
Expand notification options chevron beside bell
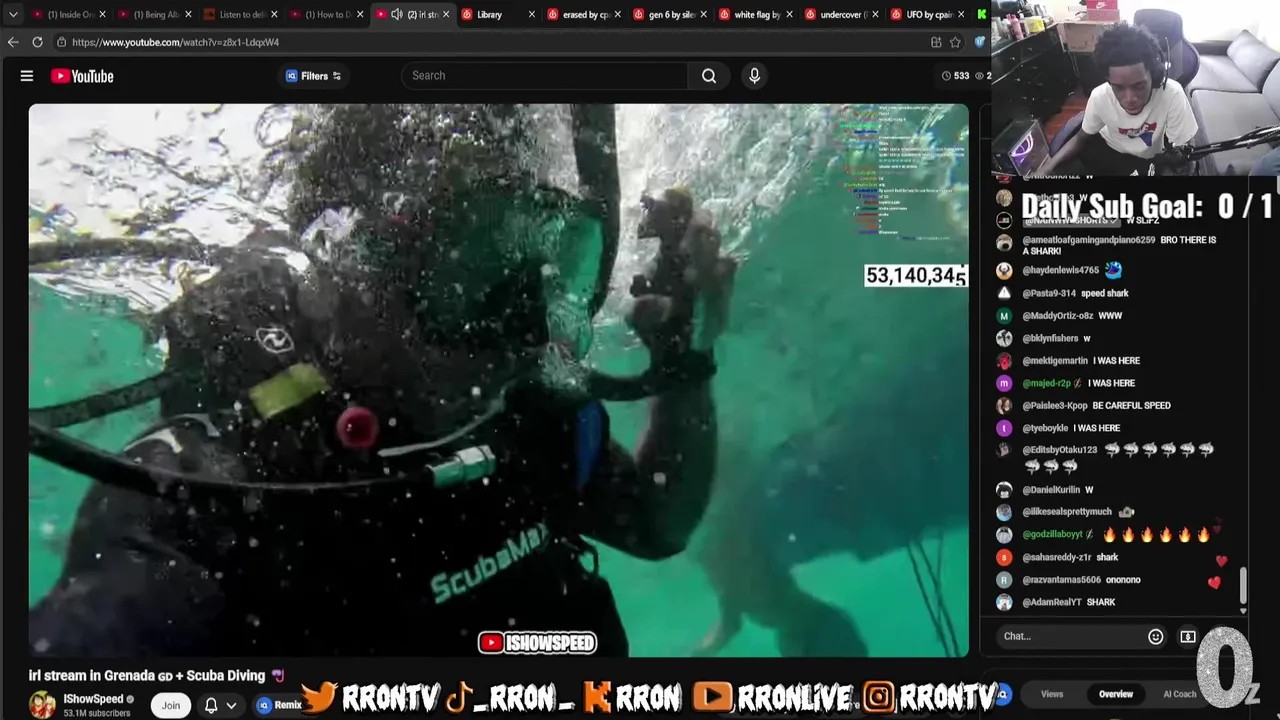pos(231,705)
